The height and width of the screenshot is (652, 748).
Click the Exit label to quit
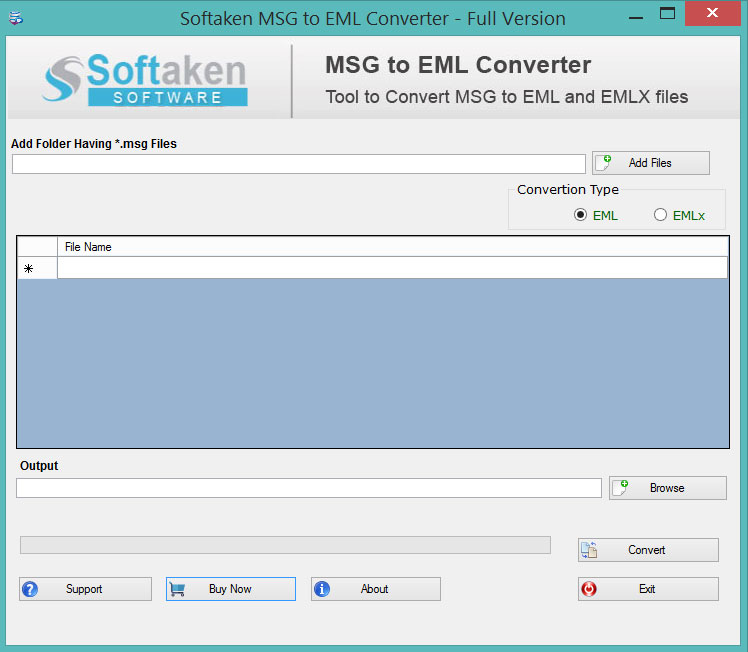tap(647, 589)
